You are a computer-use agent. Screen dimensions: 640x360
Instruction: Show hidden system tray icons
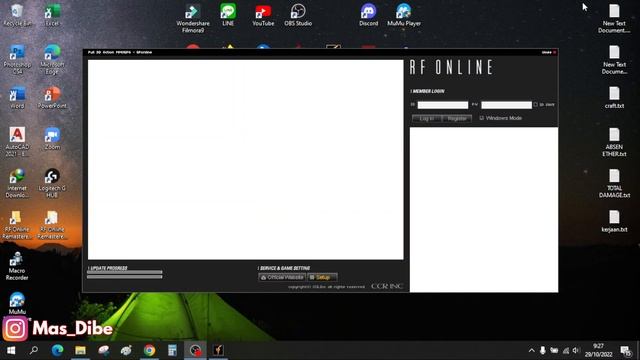(531, 350)
